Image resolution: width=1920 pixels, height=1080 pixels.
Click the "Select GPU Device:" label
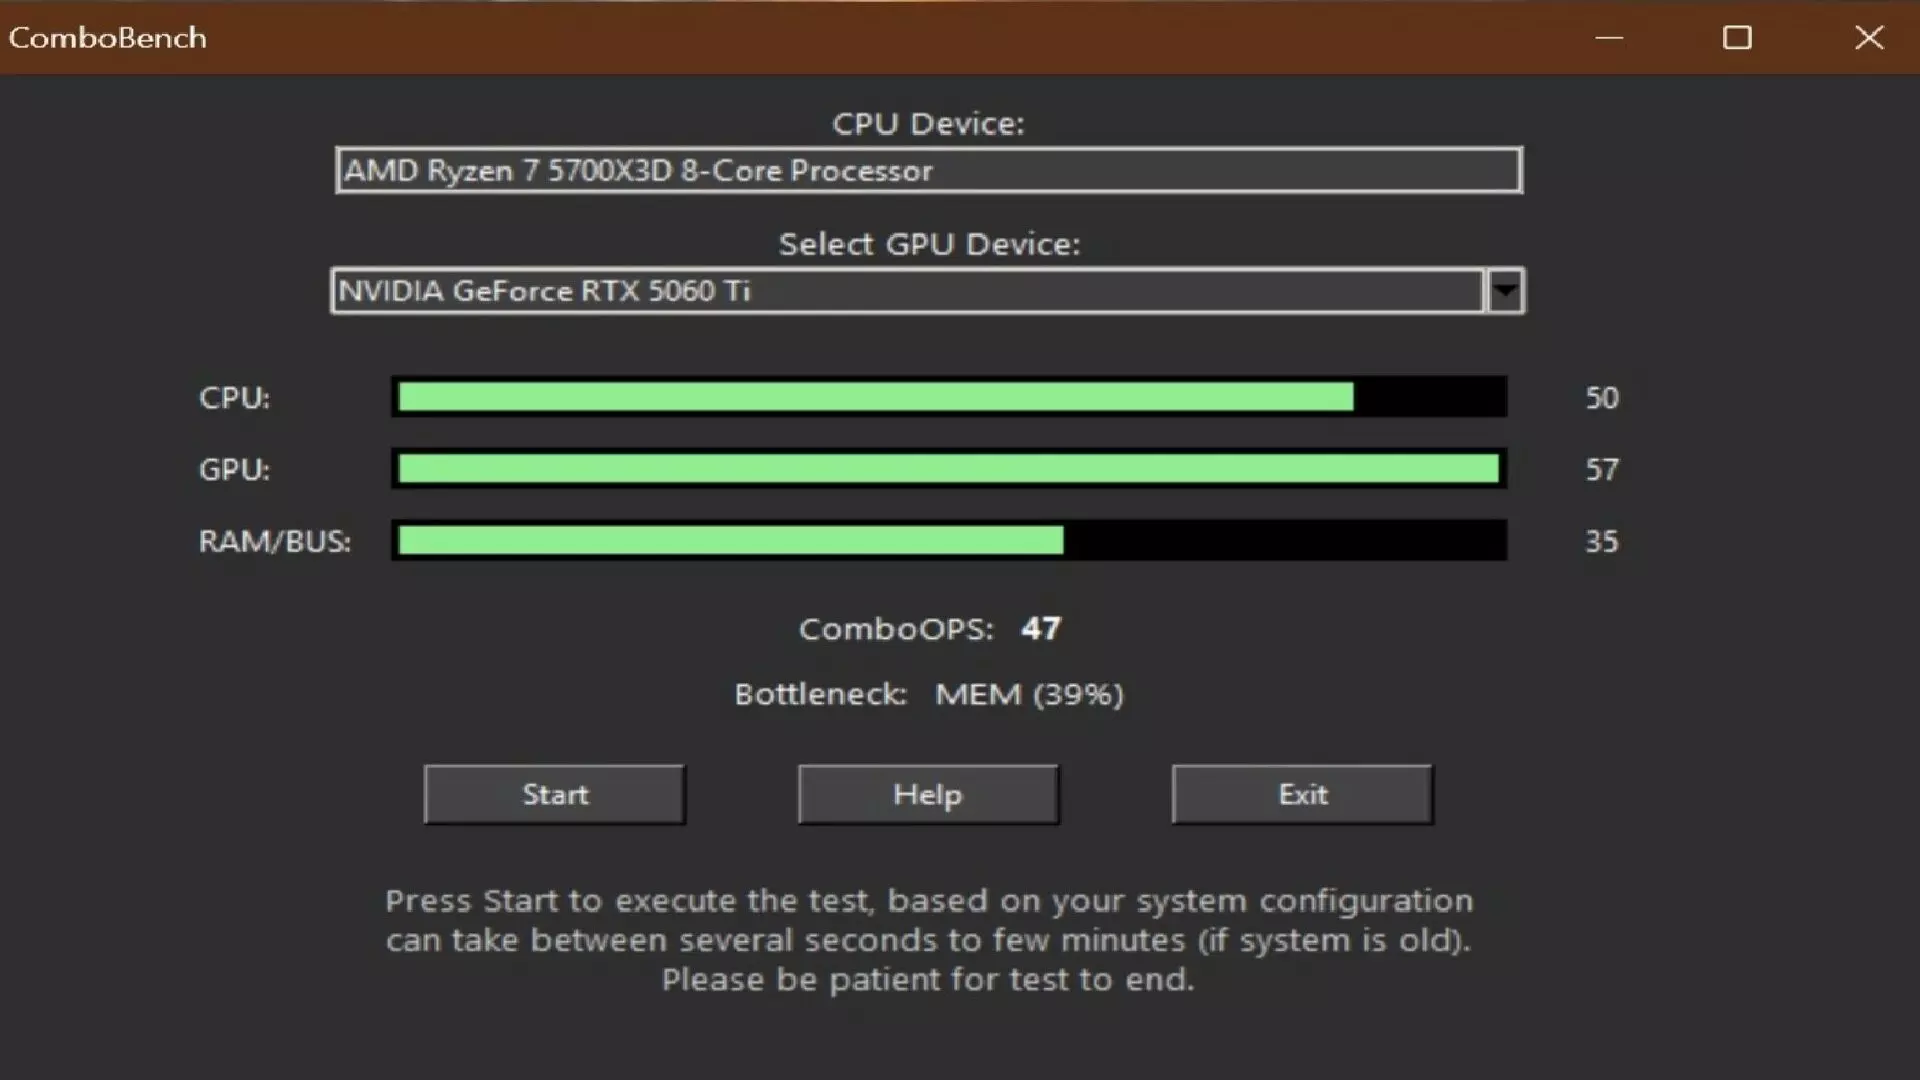point(929,244)
